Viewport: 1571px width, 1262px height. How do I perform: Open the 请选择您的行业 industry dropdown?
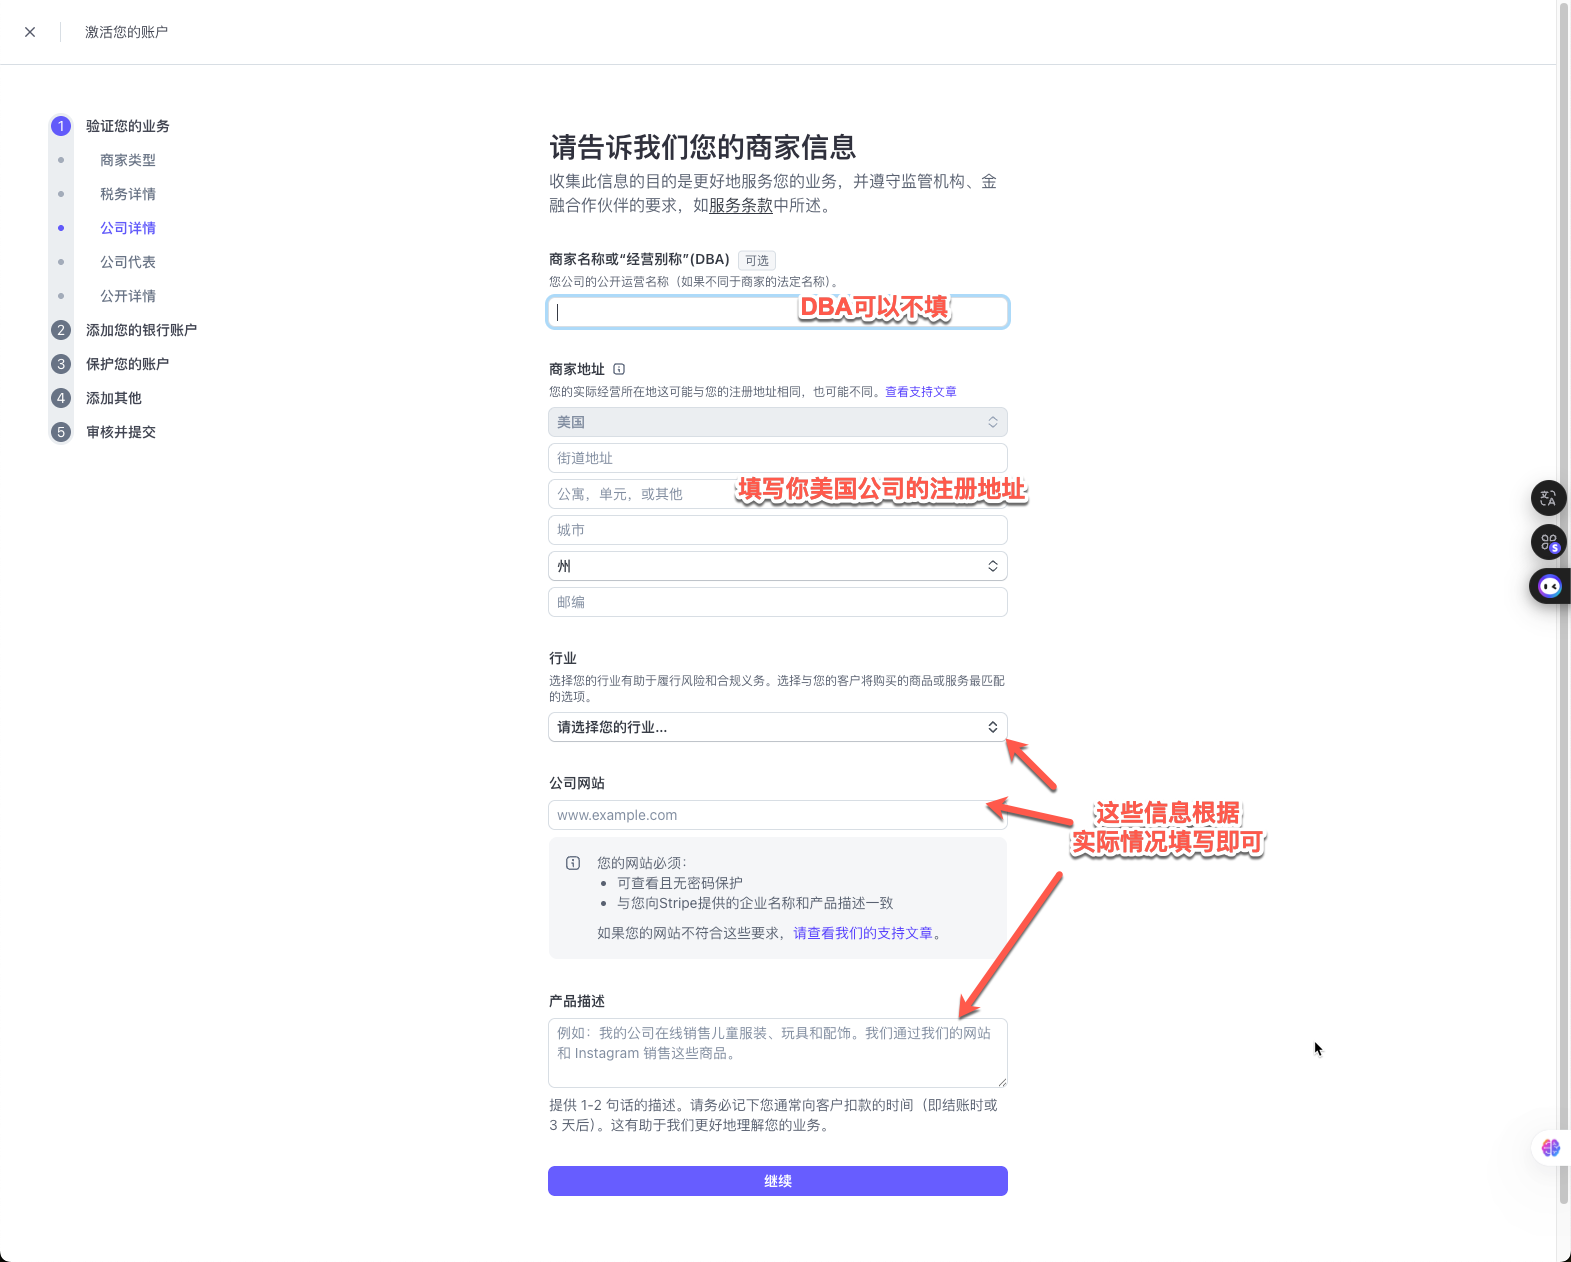point(777,727)
